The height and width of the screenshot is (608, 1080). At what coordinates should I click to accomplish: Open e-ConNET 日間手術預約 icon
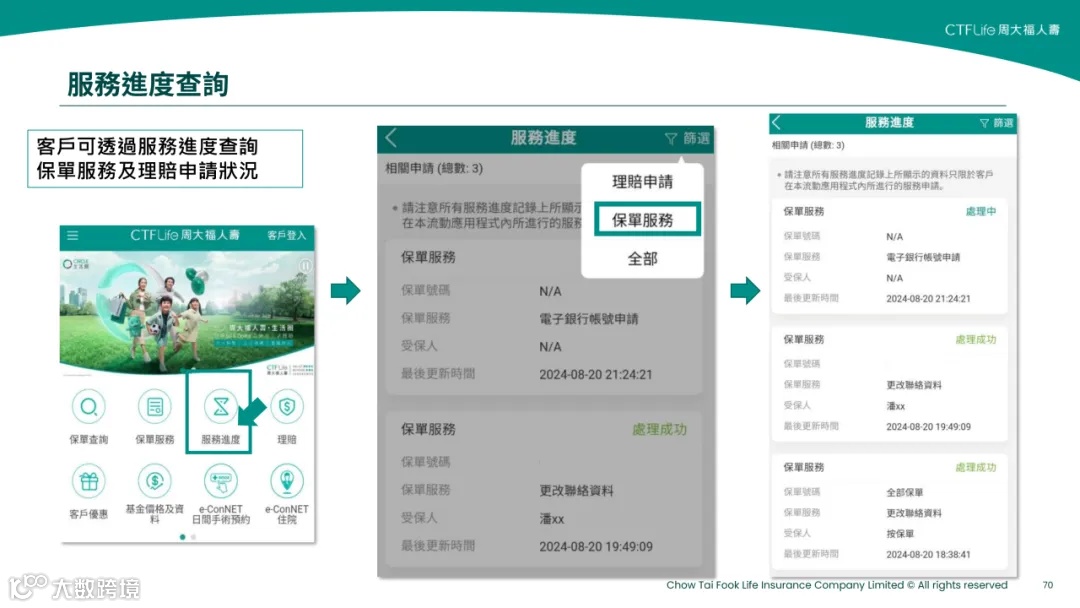click(220, 481)
